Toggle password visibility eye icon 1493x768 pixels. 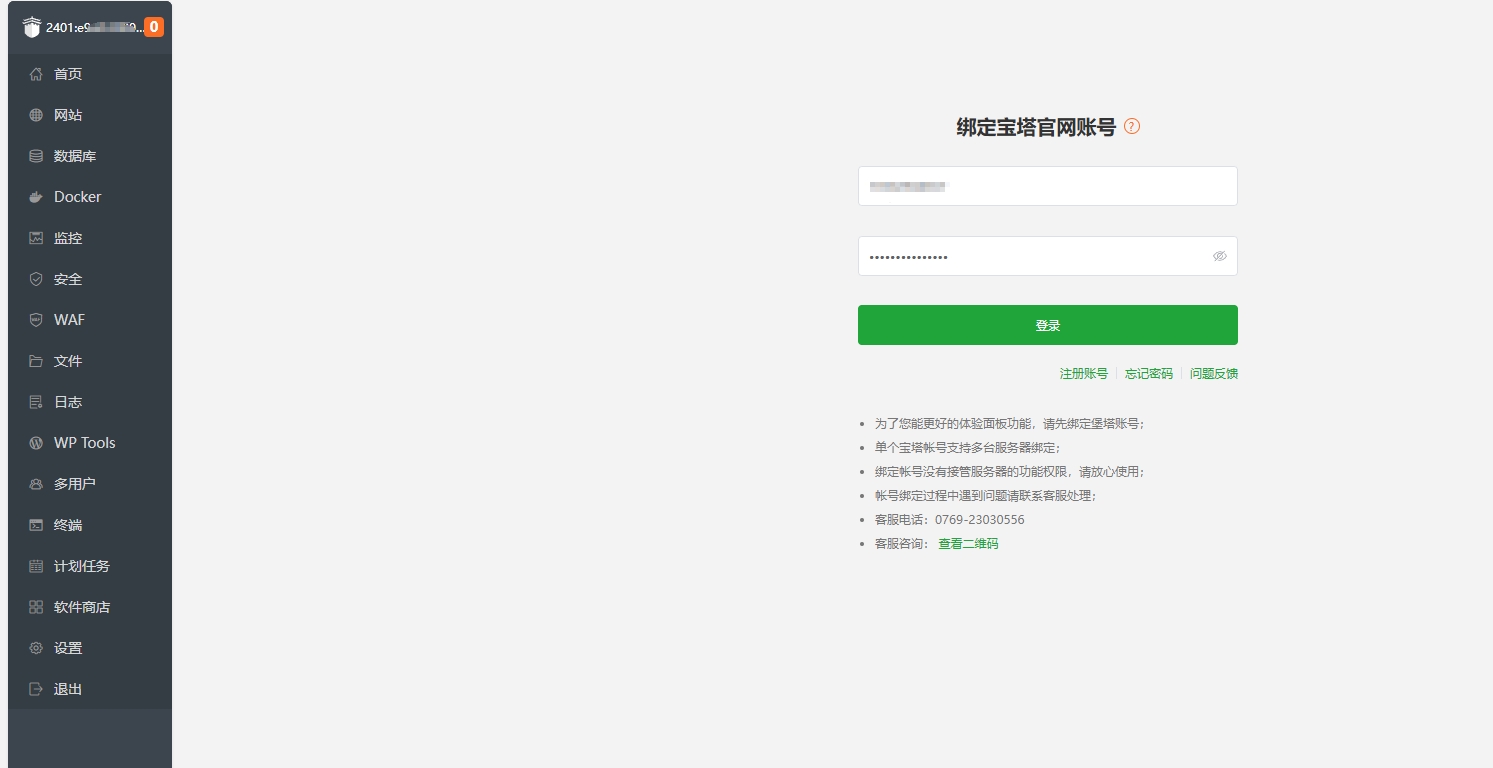tap(1220, 256)
